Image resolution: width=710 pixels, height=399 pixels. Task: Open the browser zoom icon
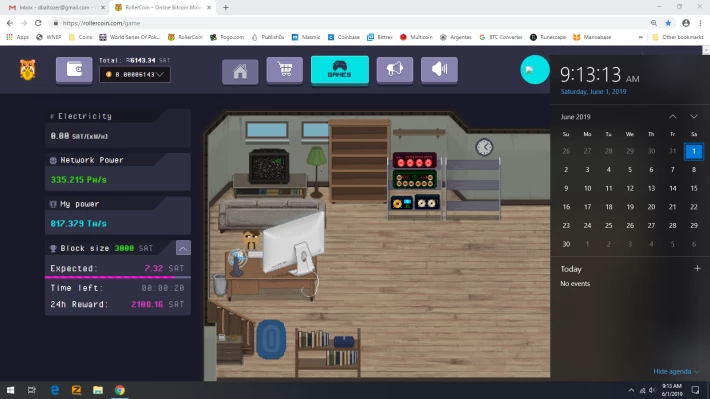(654, 23)
